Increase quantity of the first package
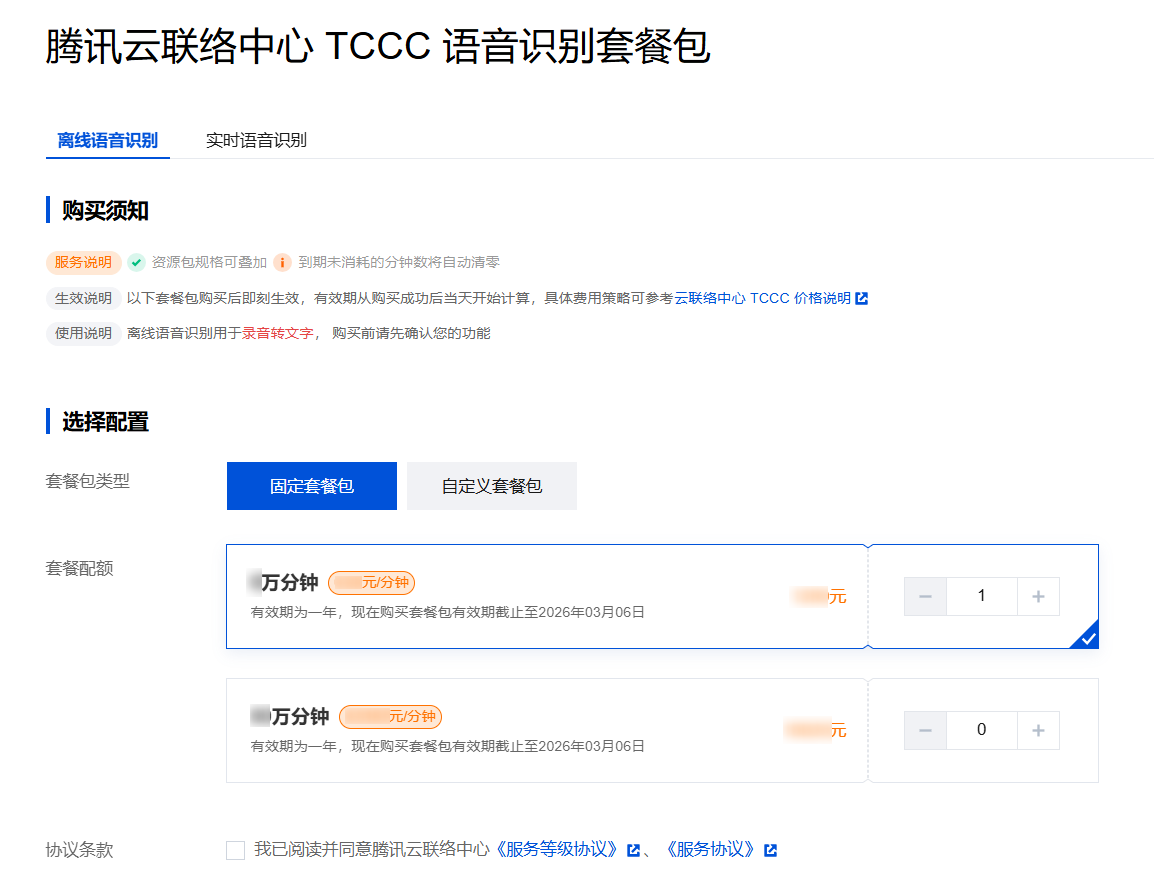This screenshot has height=884, width=1154. [1038, 596]
